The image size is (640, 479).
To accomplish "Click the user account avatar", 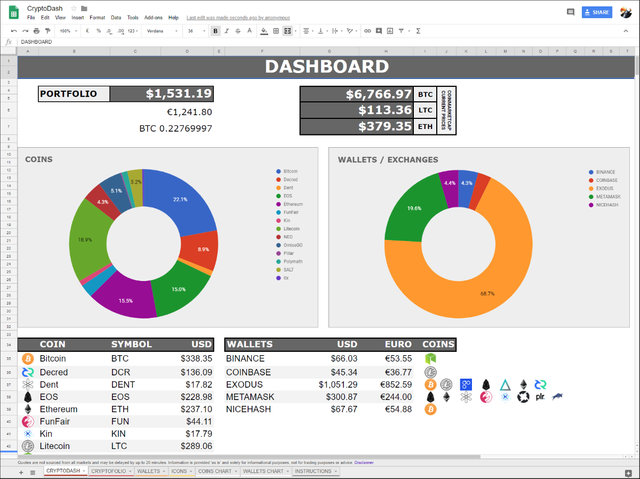I will [x=626, y=12].
